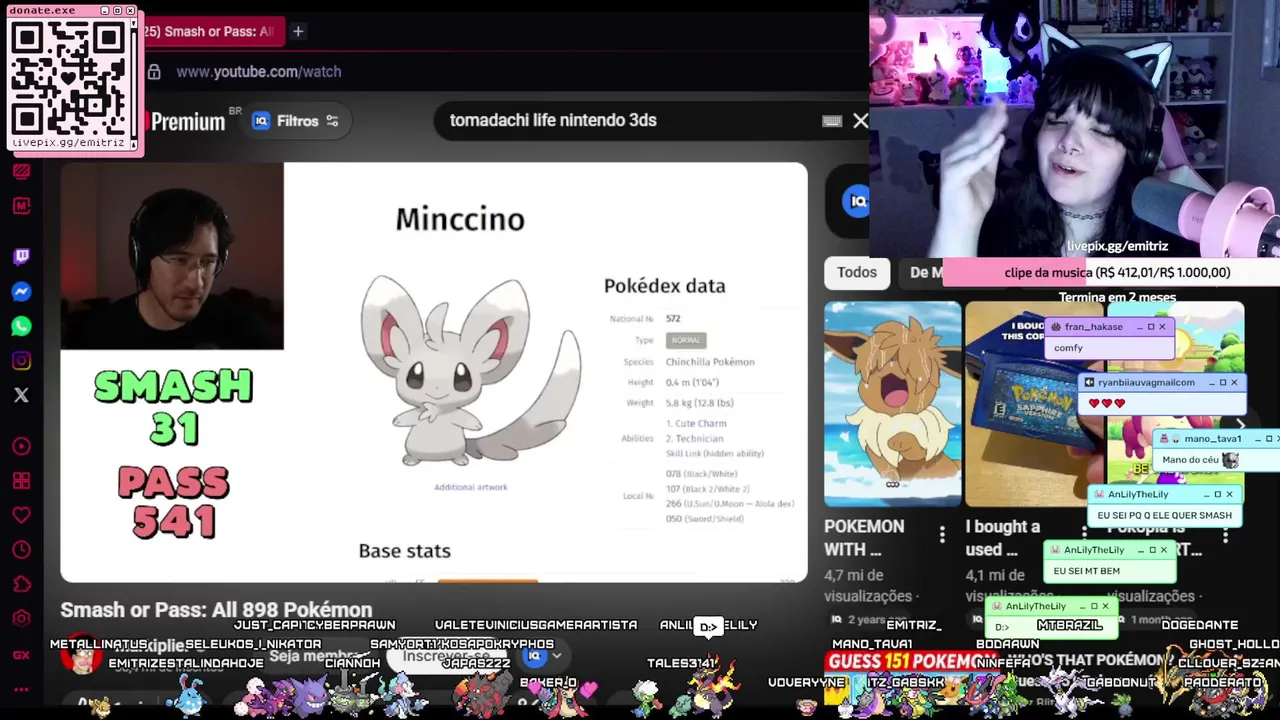
Task: Open extensions cube icon in sidebar
Action: click(x=21, y=584)
